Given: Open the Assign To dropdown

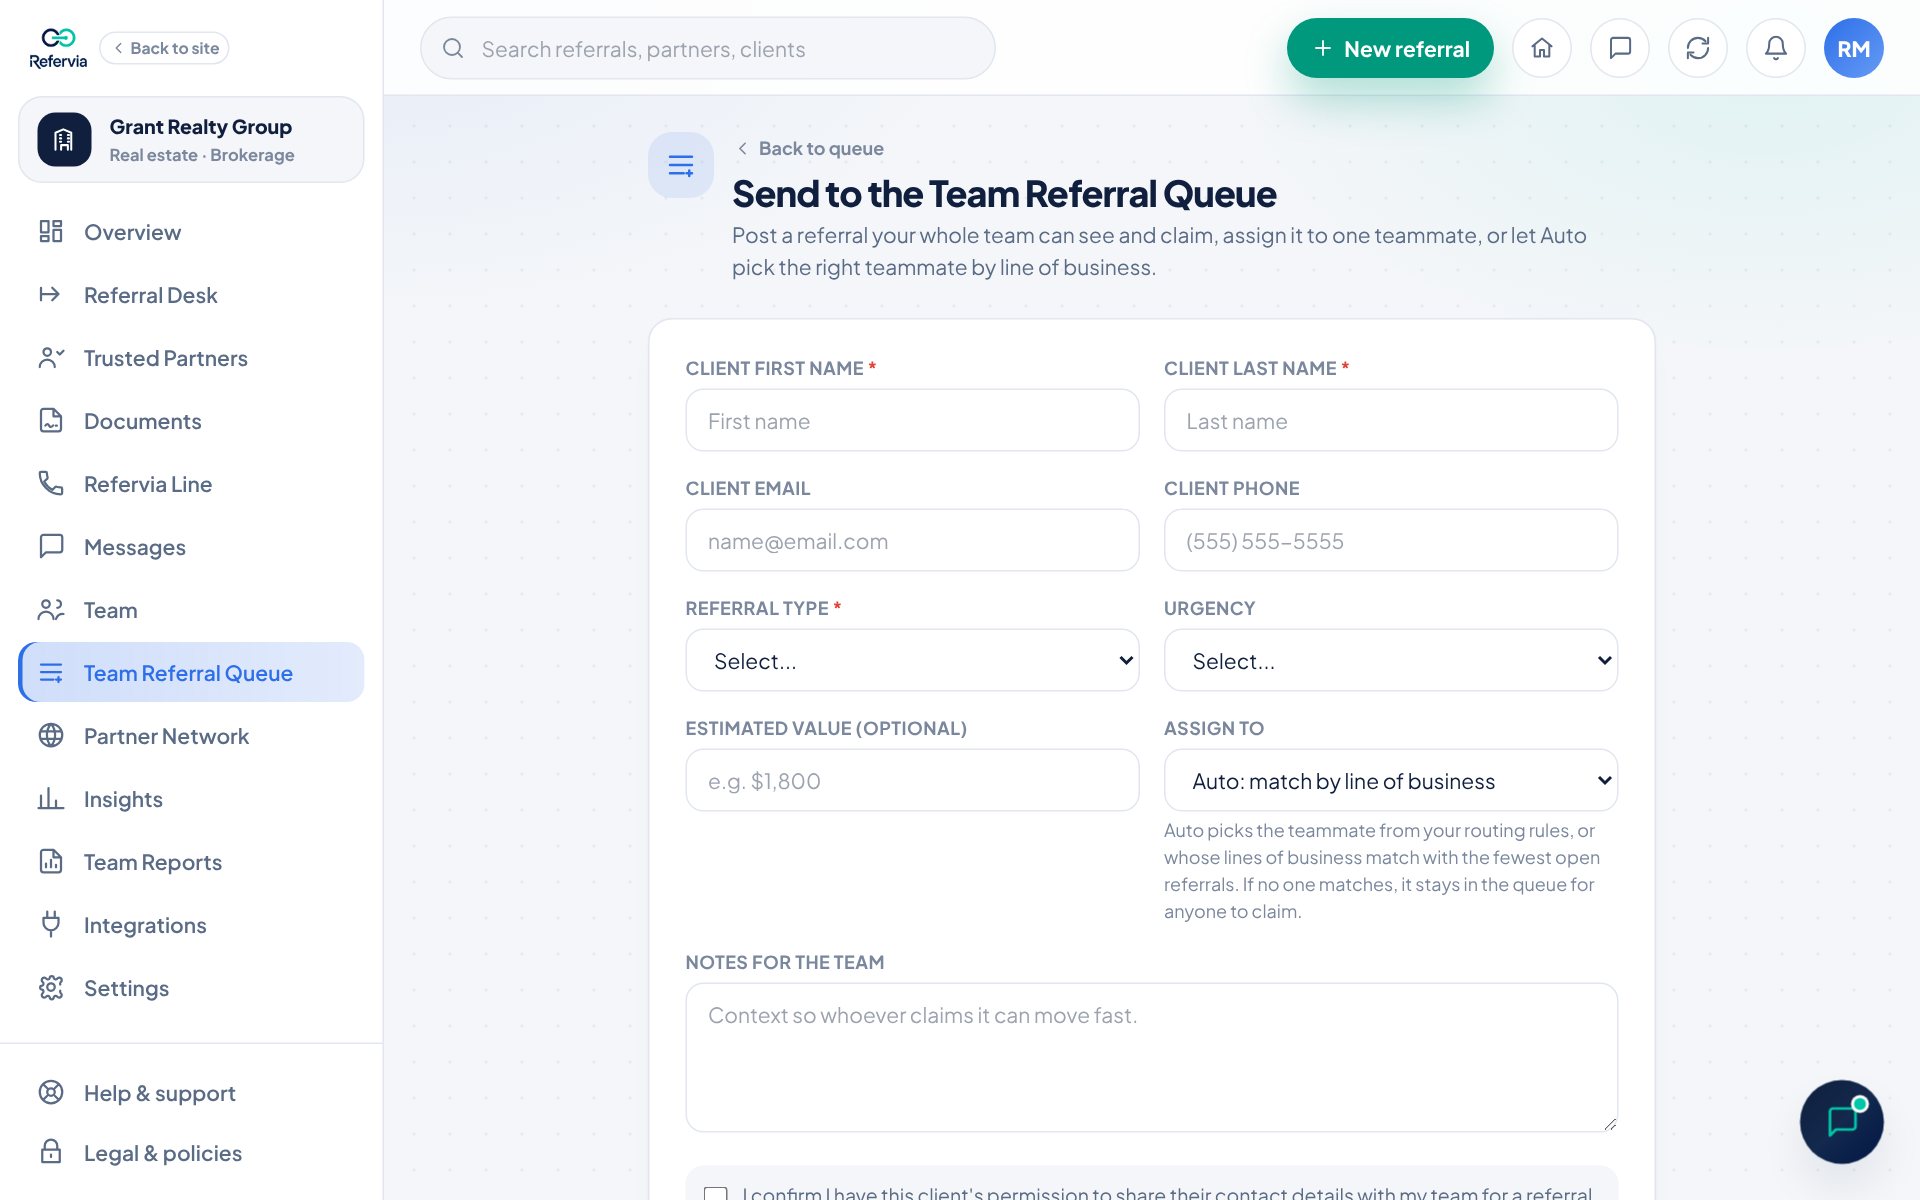Looking at the screenshot, I should coord(1390,780).
